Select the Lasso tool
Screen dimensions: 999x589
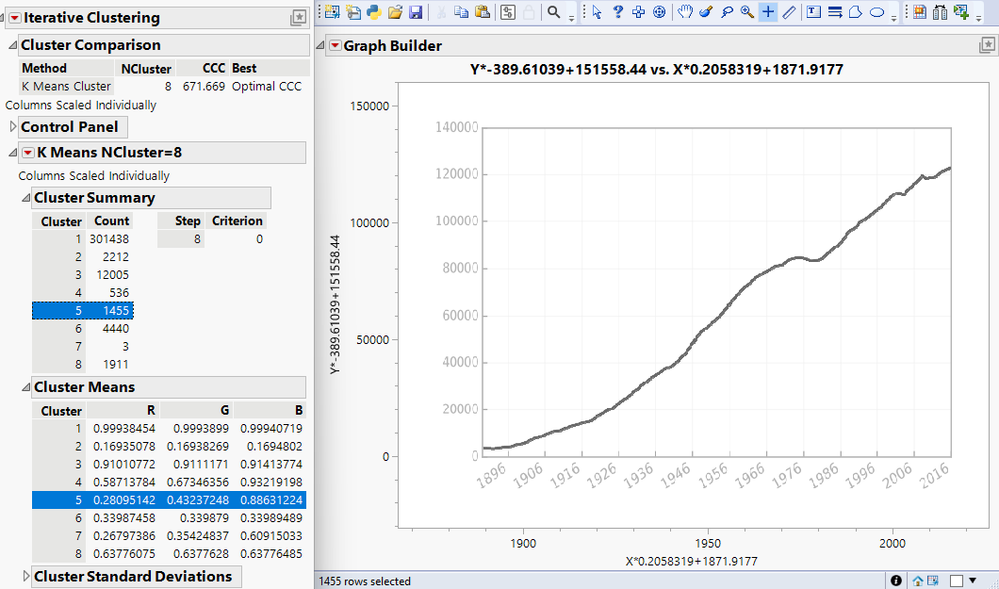click(x=726, y=11)
